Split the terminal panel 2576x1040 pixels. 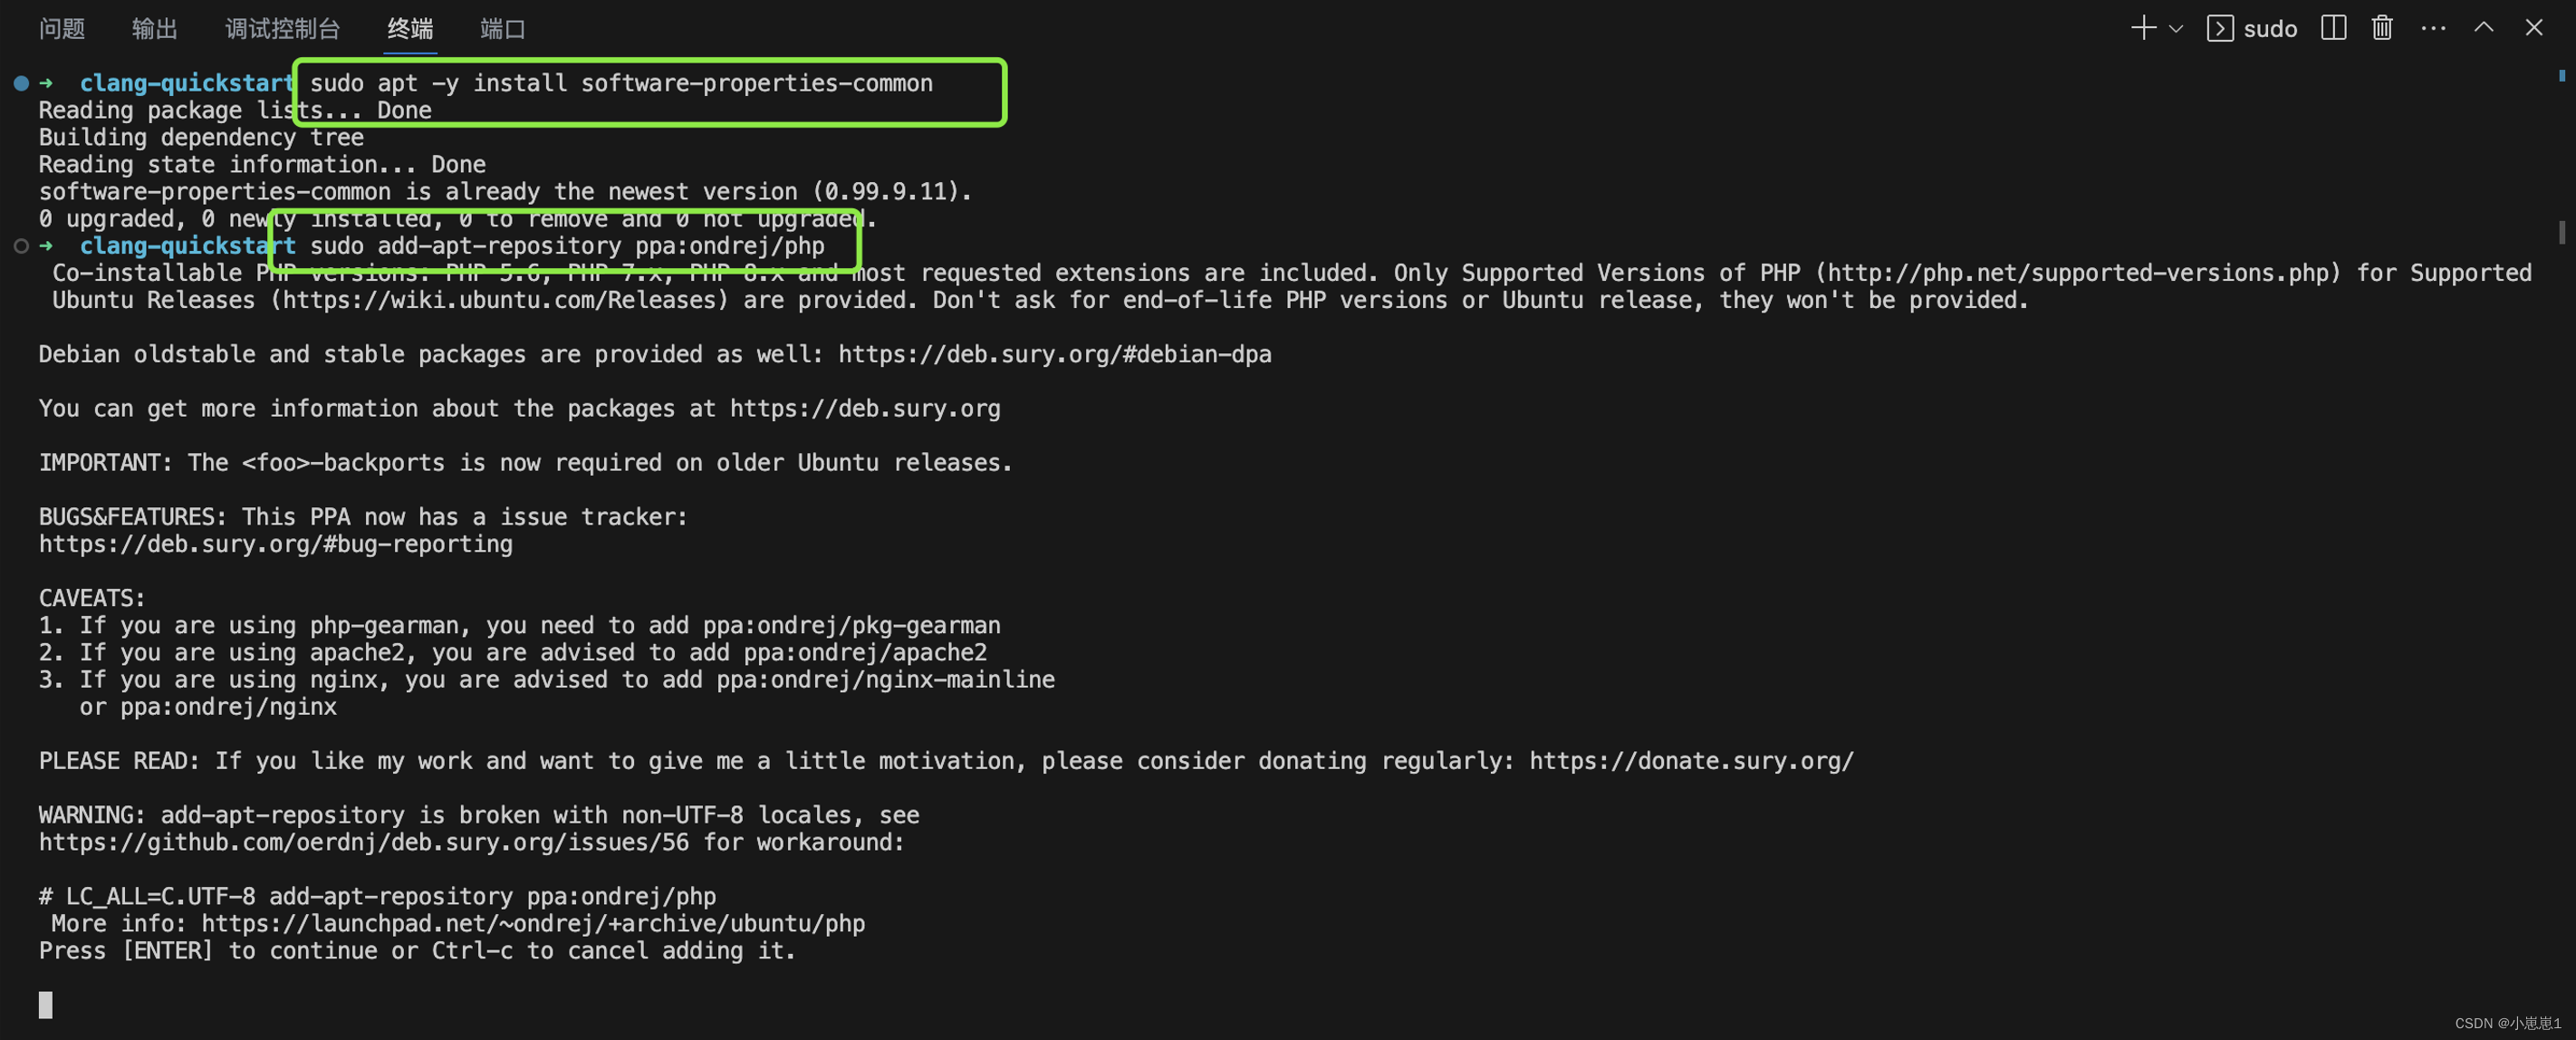pos(2334,28)
